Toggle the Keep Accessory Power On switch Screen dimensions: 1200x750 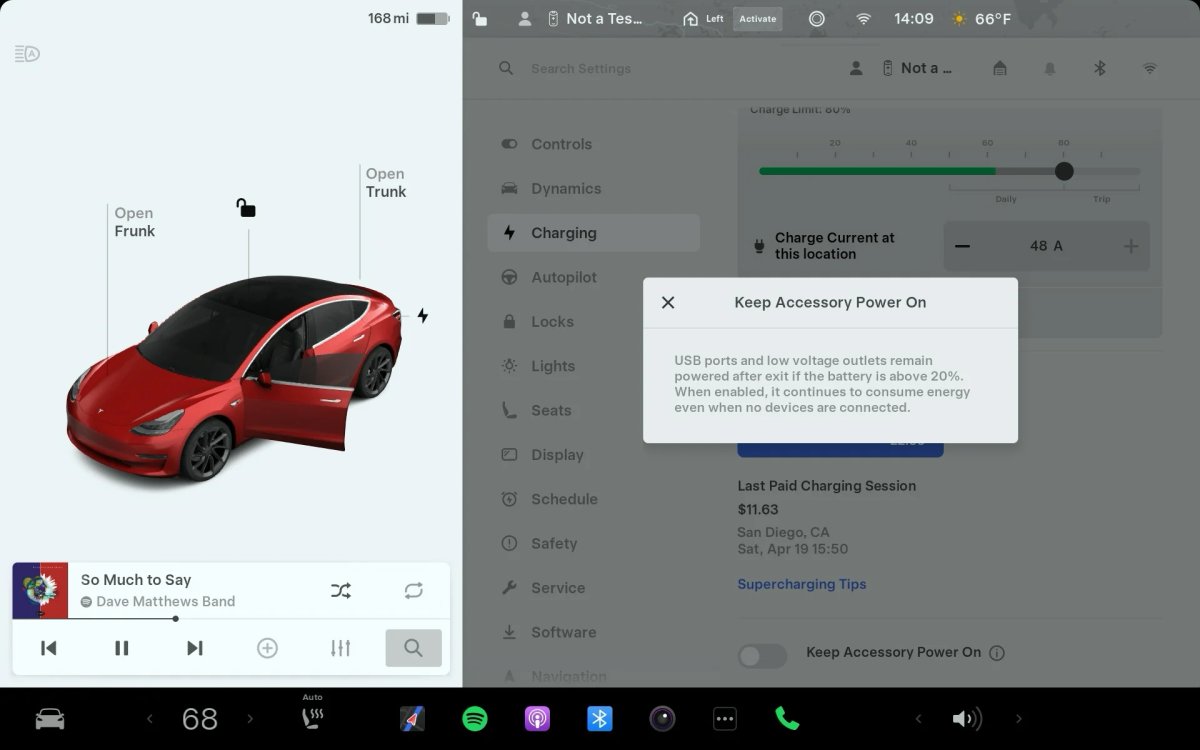762,655
